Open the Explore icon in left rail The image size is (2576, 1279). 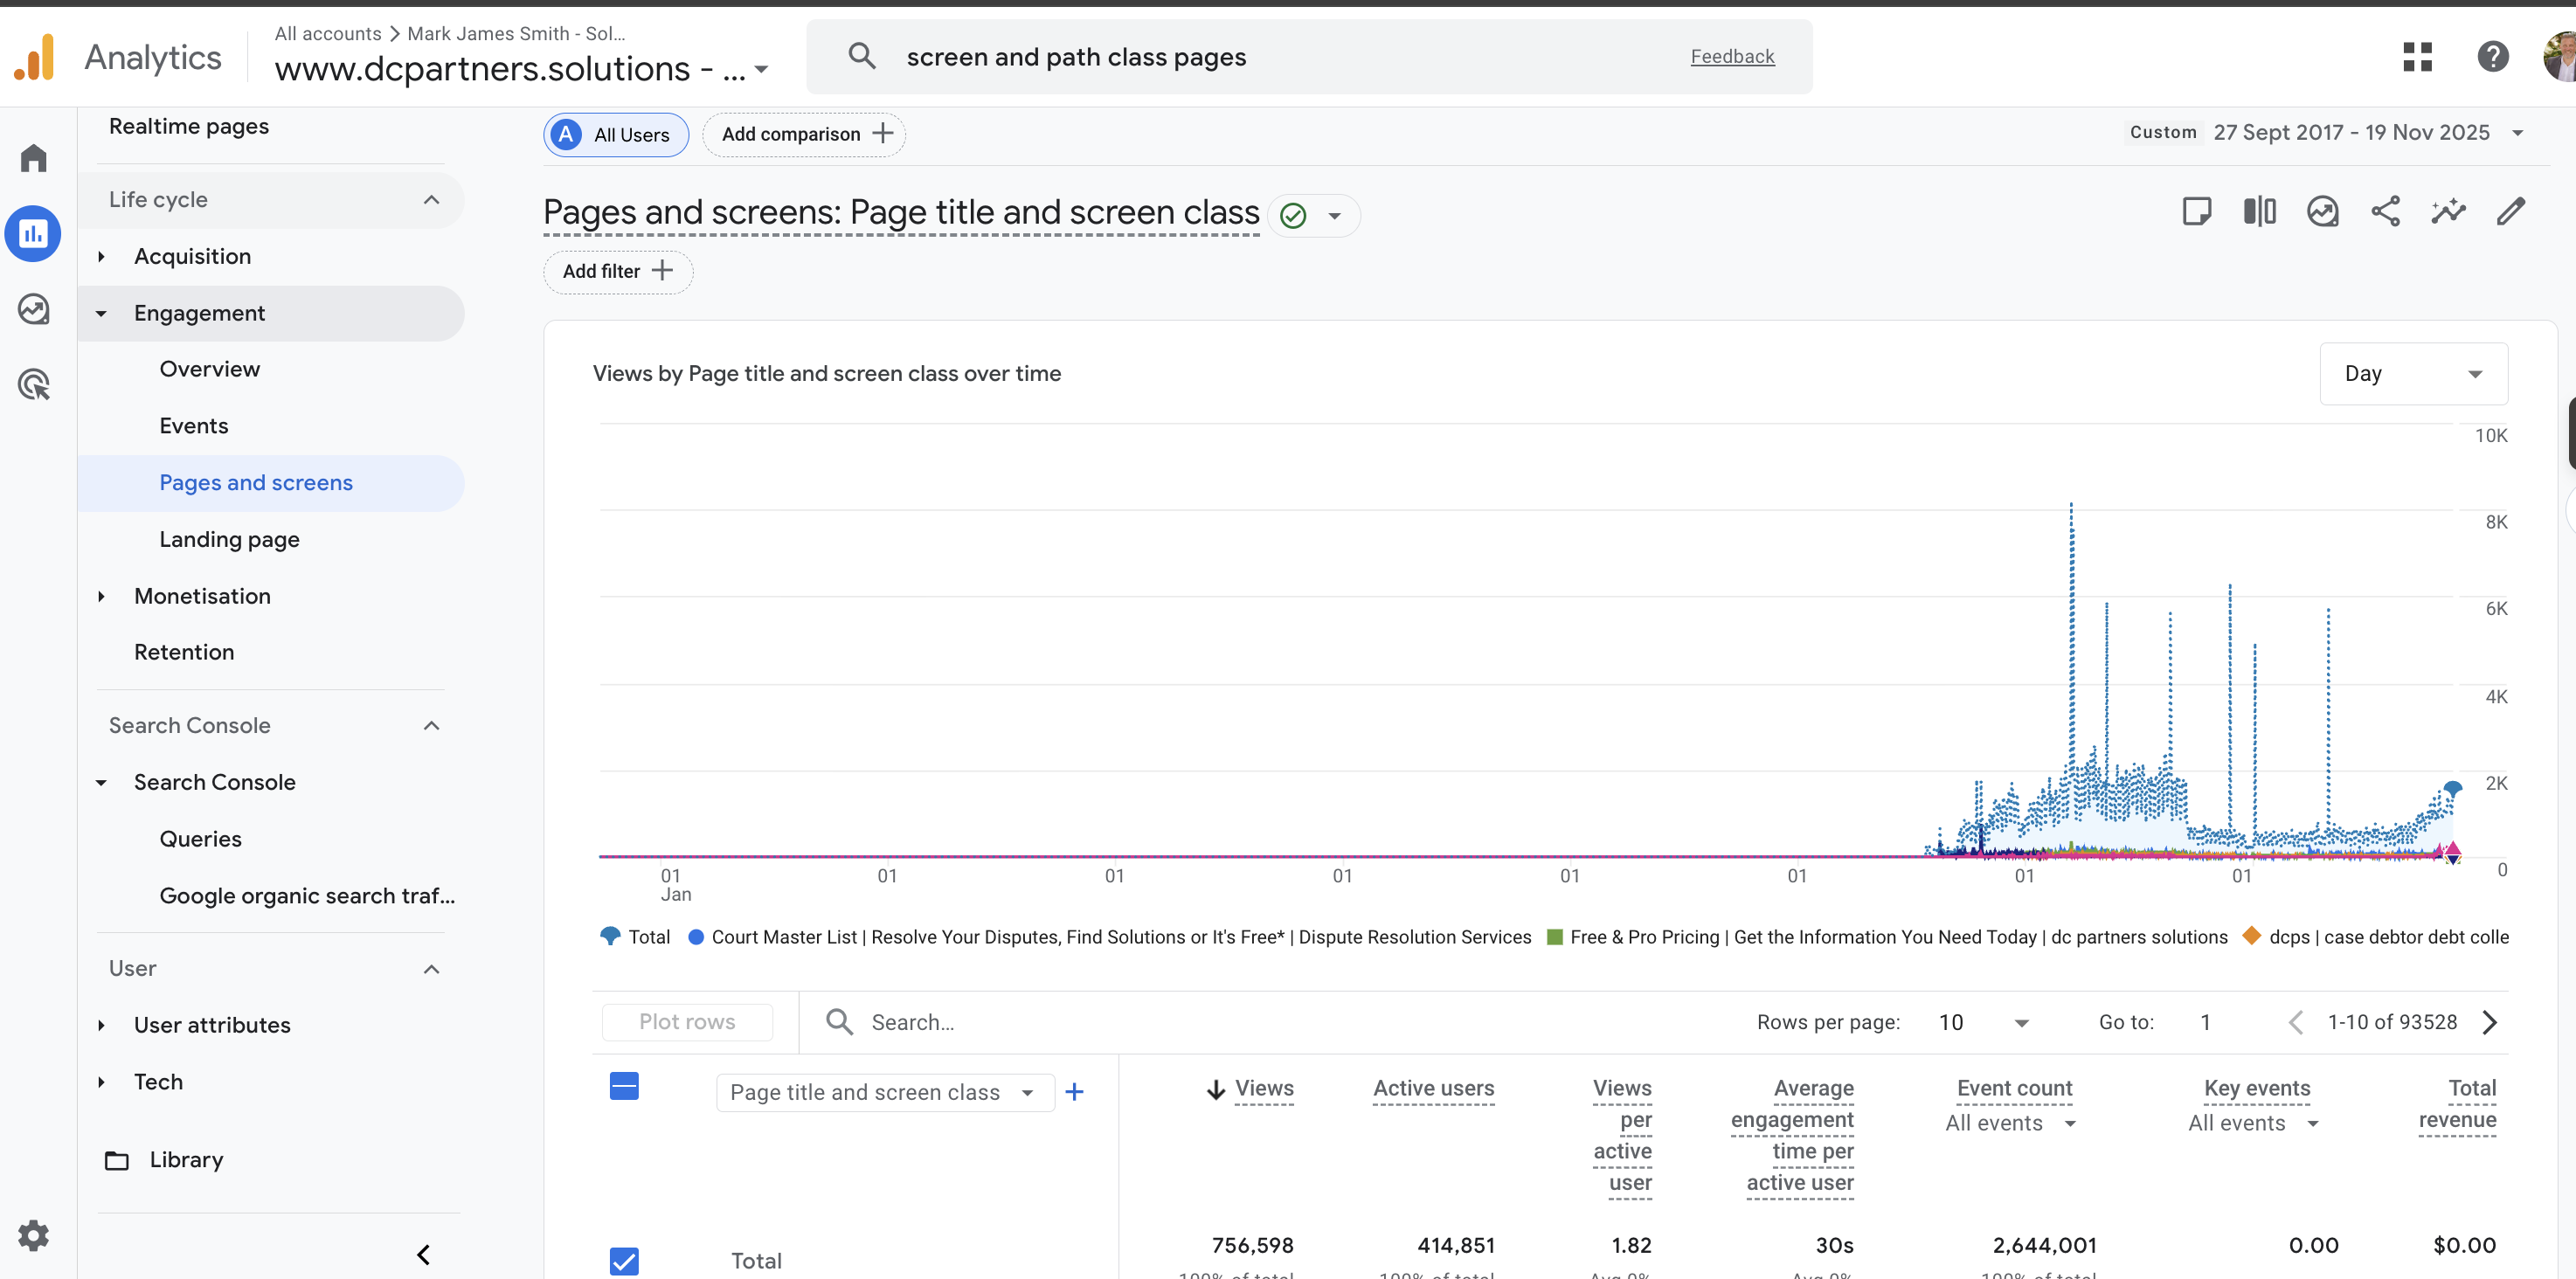(34, 309)
